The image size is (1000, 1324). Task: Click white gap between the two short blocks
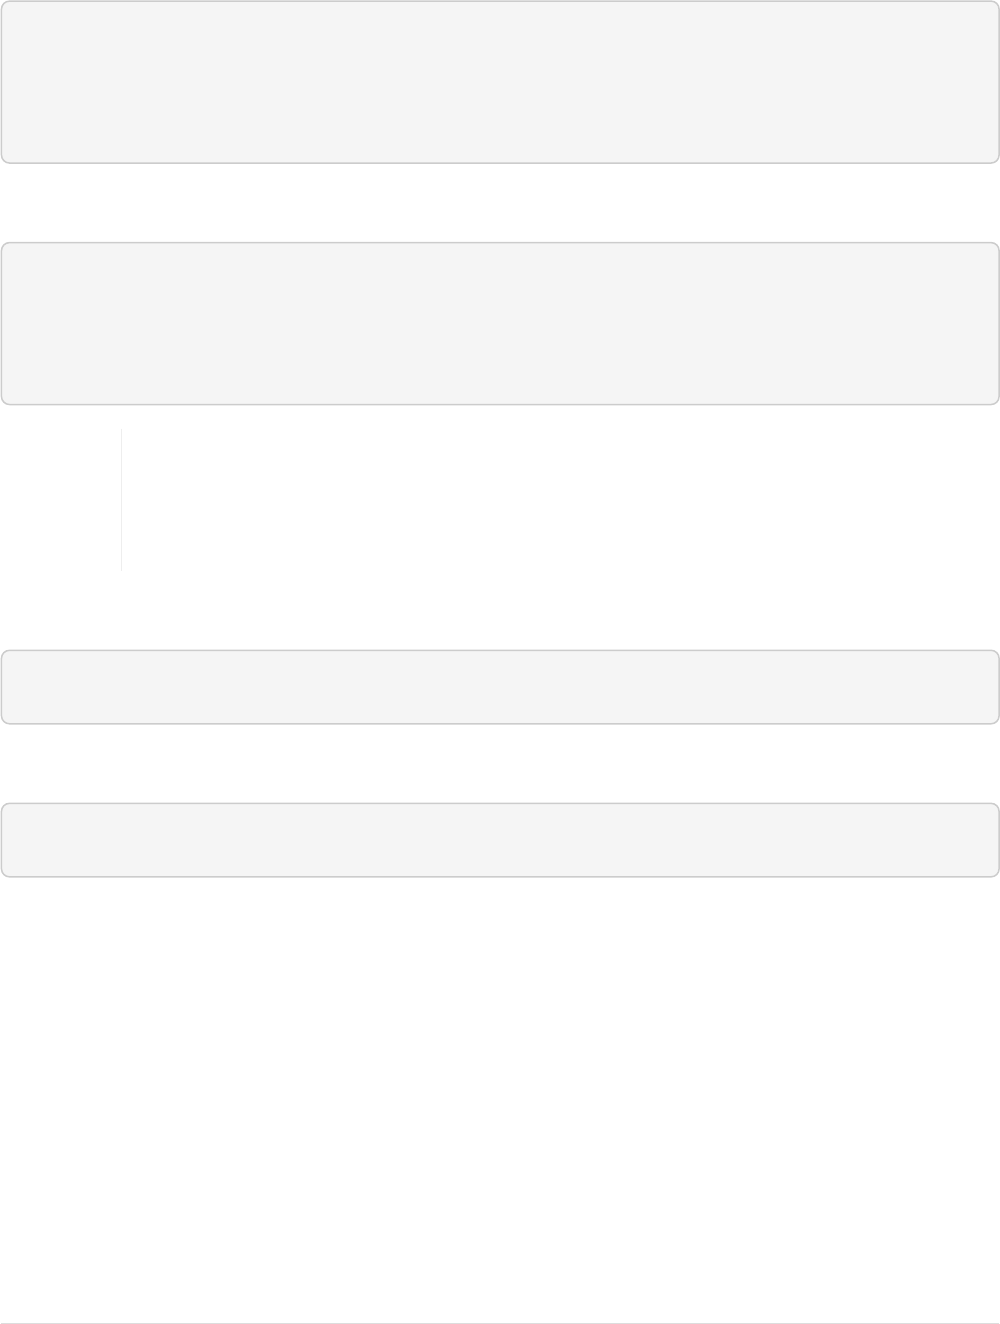(500, 763)
